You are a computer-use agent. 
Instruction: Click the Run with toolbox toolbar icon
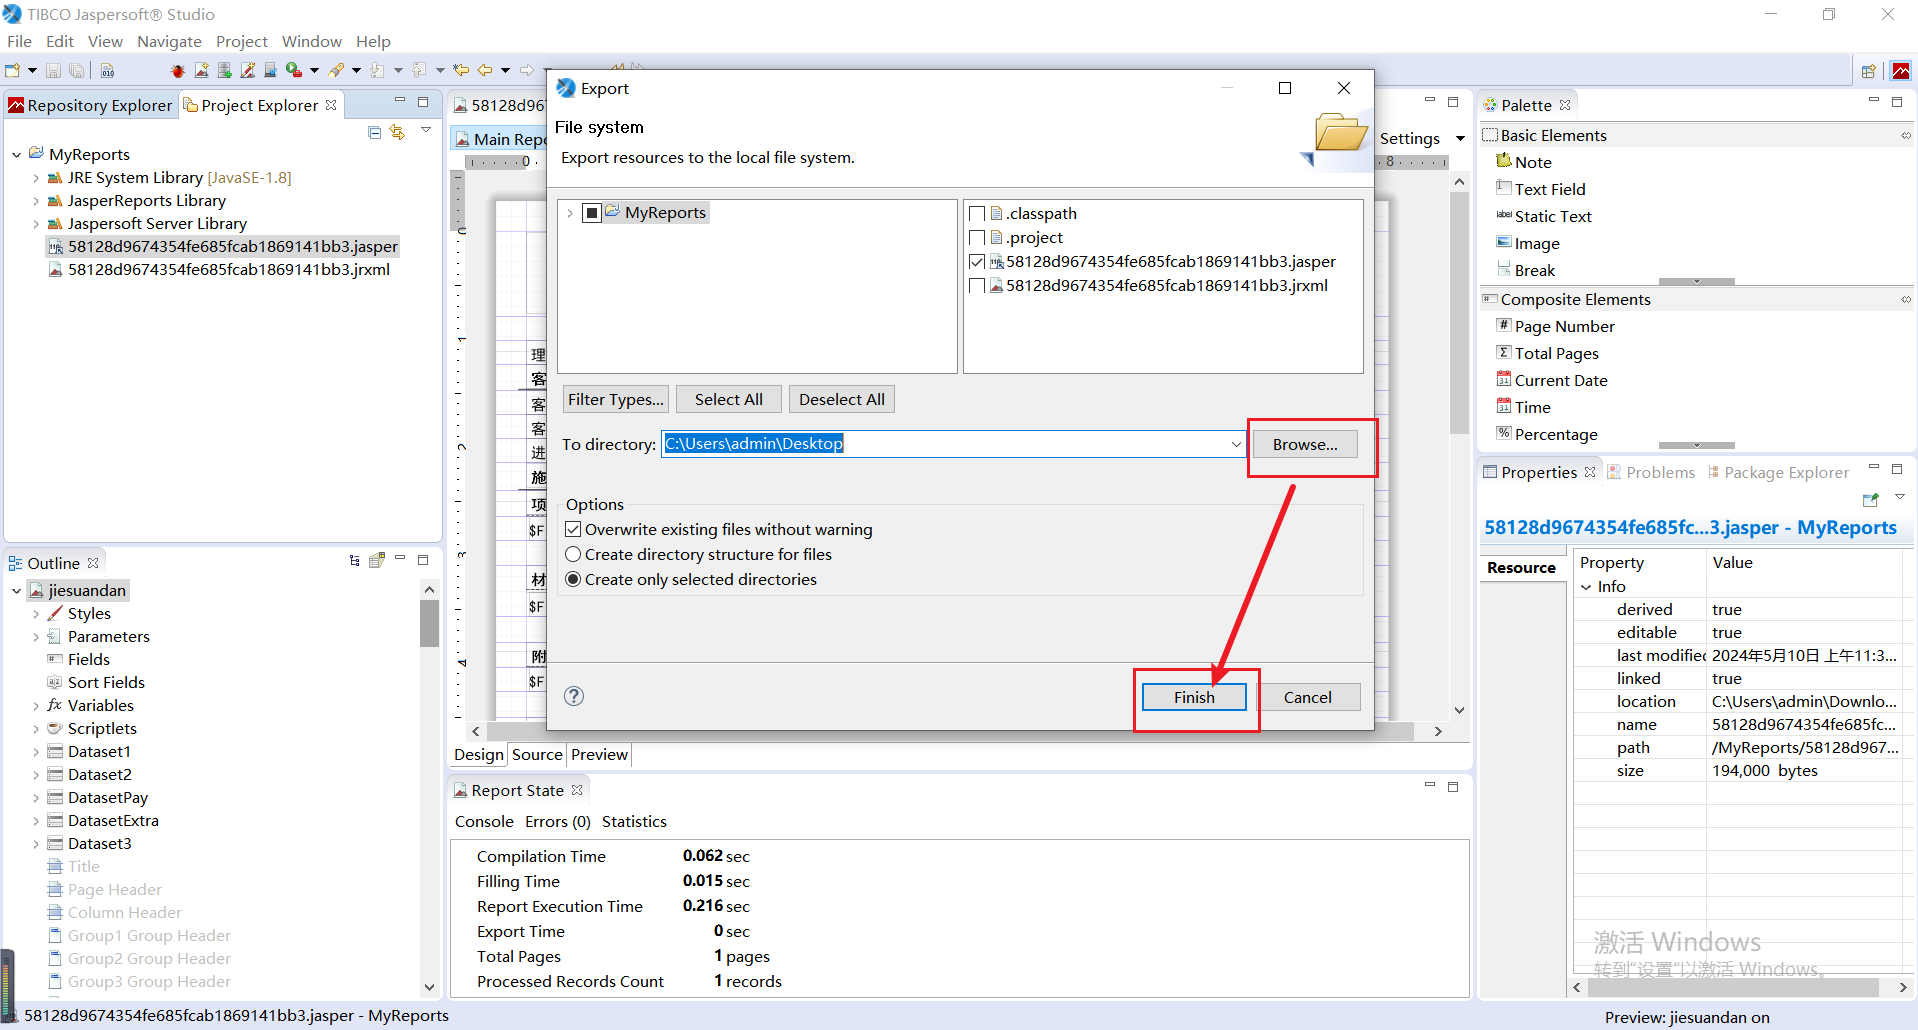(x=294, y=70)
